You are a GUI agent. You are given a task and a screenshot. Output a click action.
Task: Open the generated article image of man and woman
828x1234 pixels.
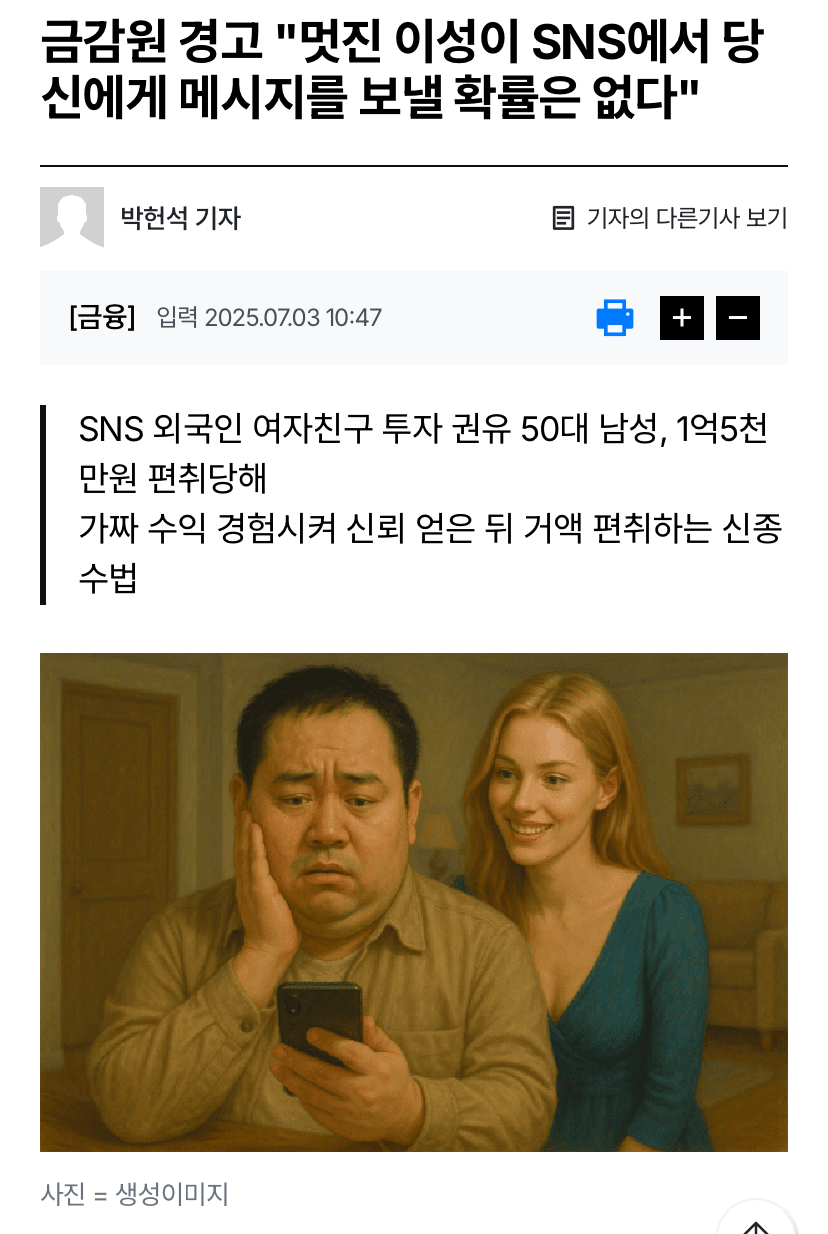point(414,902)
